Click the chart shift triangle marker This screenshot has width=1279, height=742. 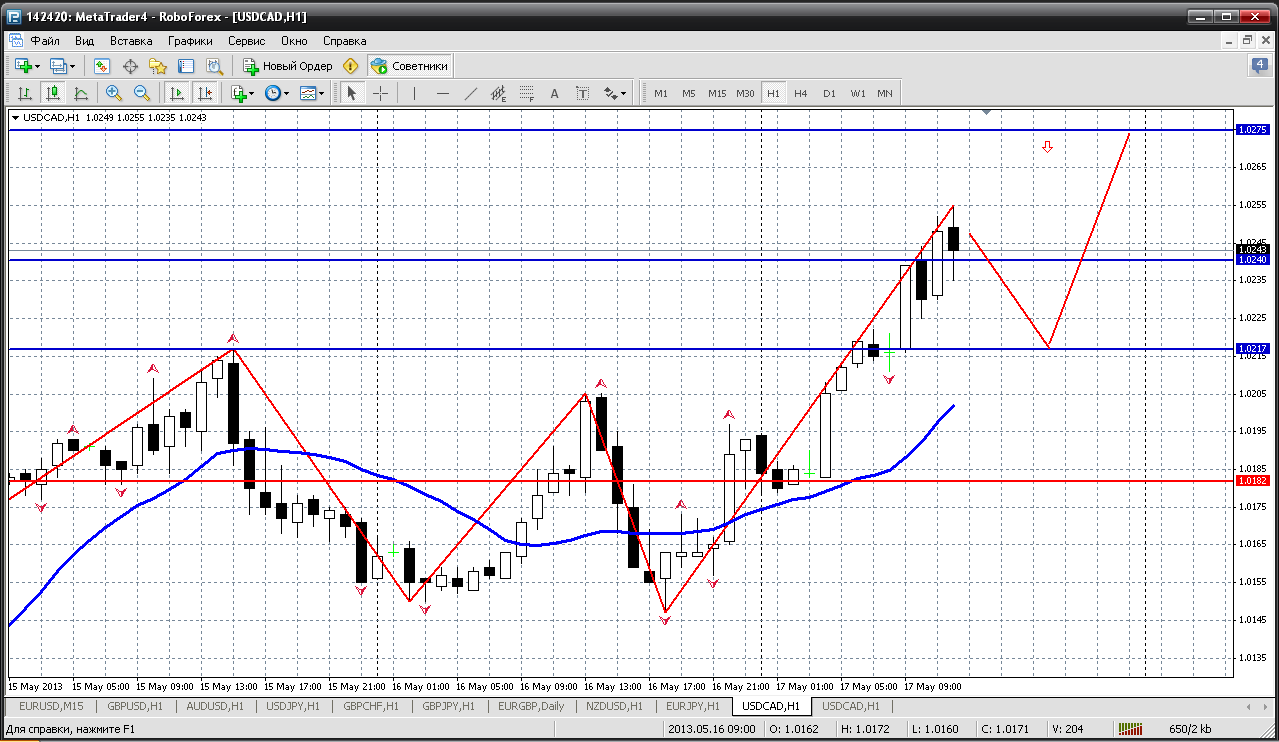(x=987, y=114)
